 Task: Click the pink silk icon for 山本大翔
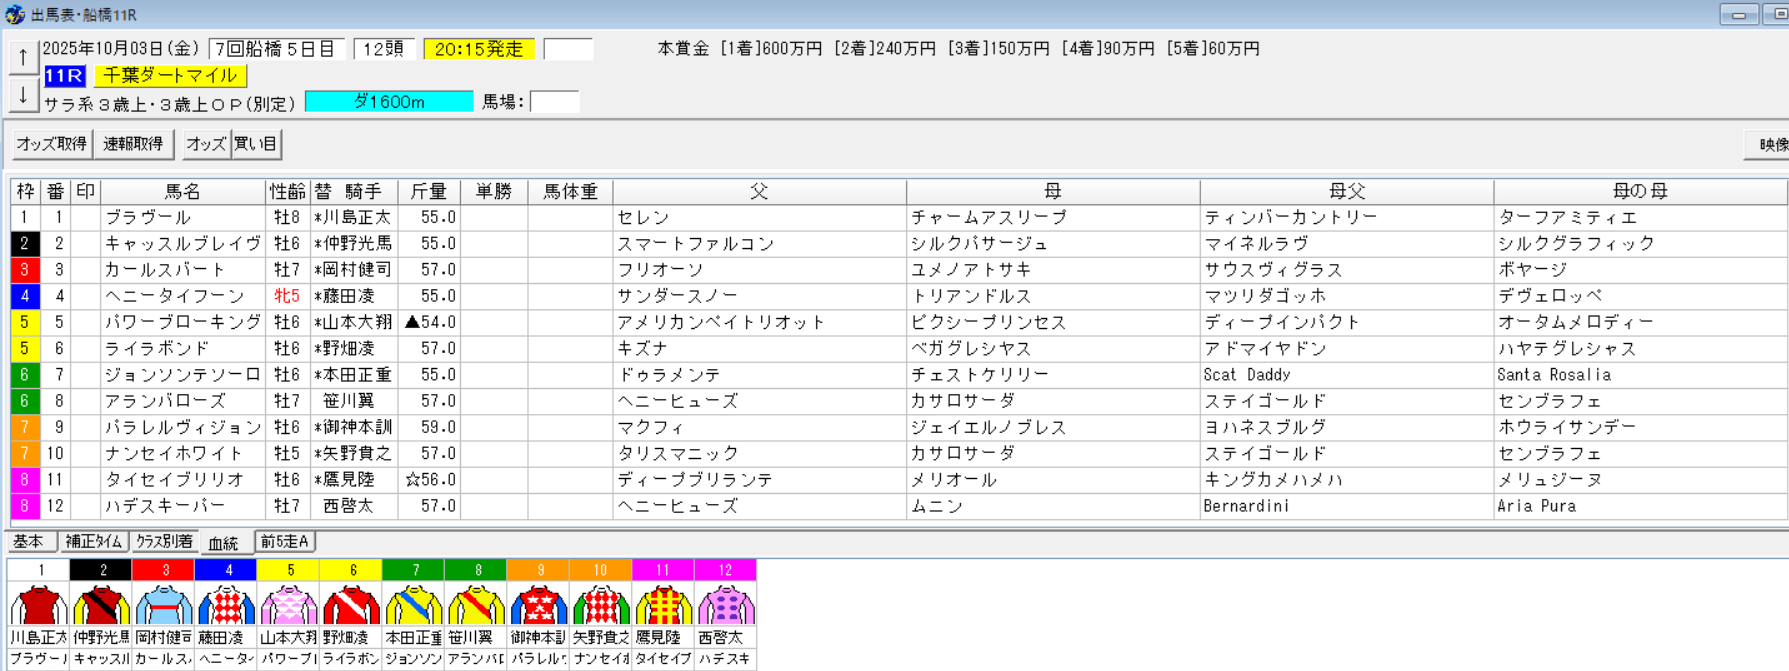coord(289,605)
